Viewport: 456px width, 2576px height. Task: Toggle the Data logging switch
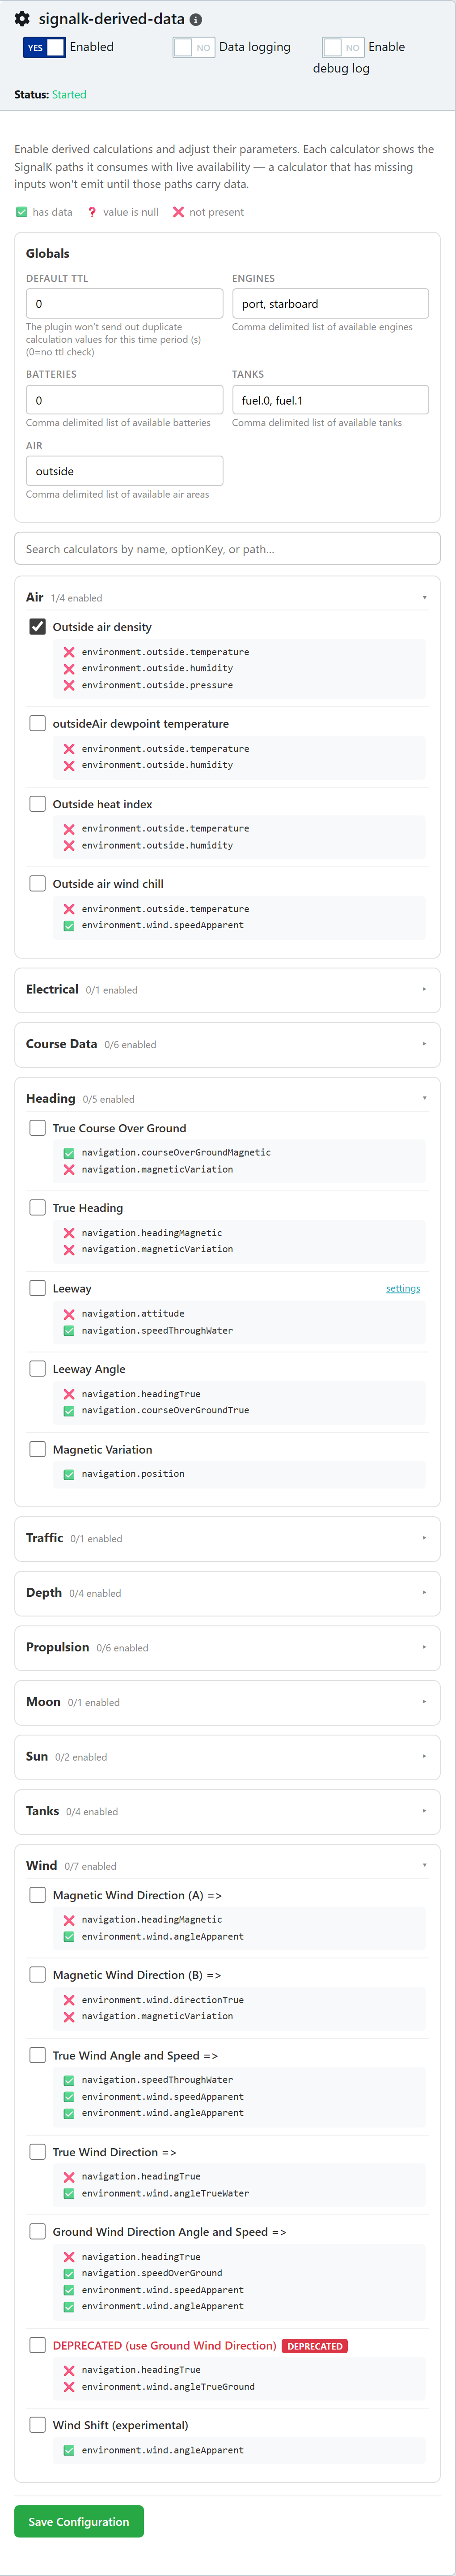click(x=193, y=47)
